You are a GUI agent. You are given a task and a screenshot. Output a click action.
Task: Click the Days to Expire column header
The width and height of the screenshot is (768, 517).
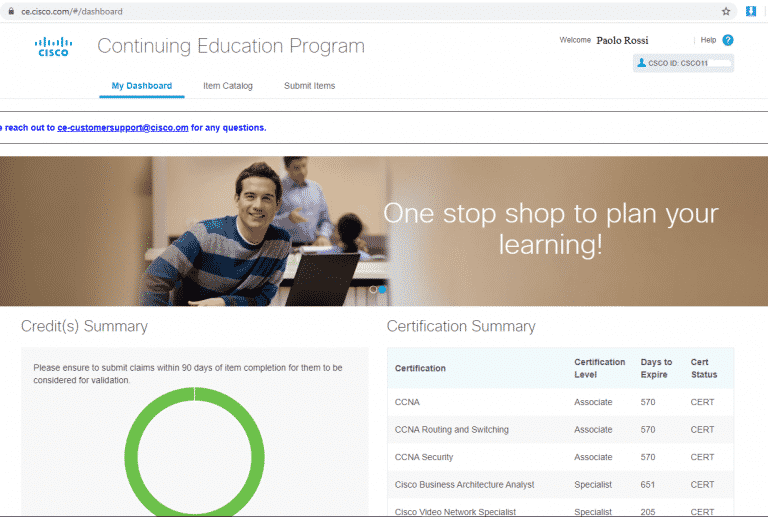point(656,368)
